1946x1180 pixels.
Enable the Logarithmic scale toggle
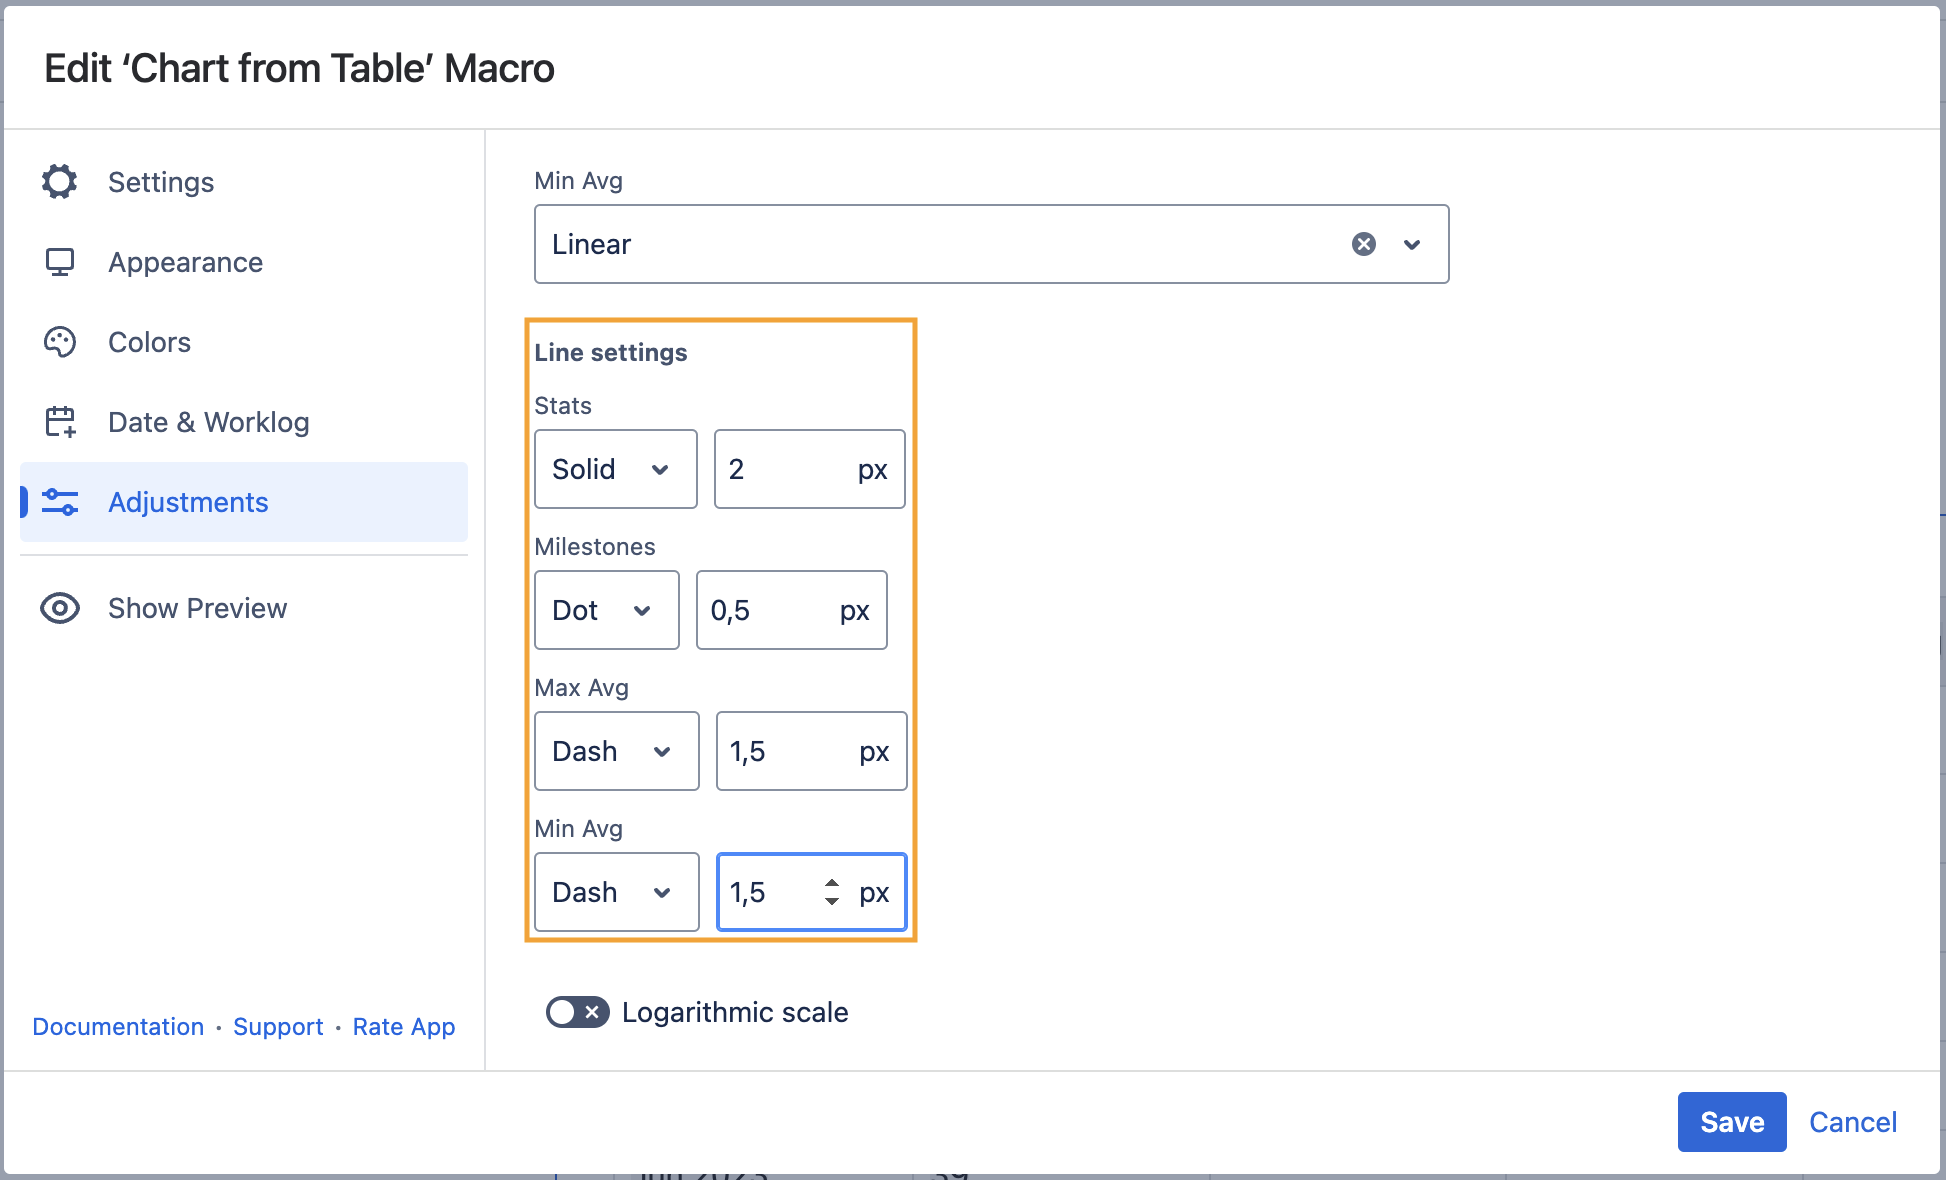tap(577, 1012)
